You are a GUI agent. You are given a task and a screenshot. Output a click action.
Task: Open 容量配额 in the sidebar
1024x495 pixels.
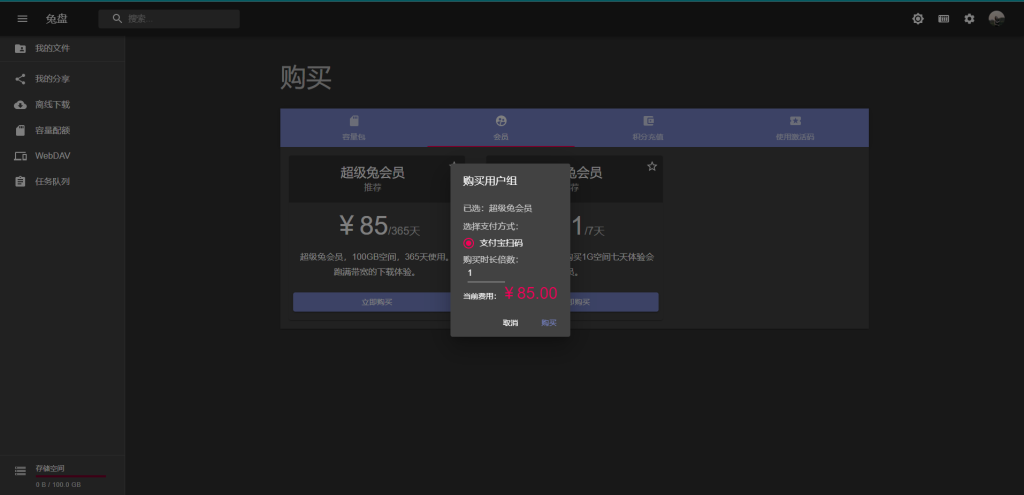52,130
